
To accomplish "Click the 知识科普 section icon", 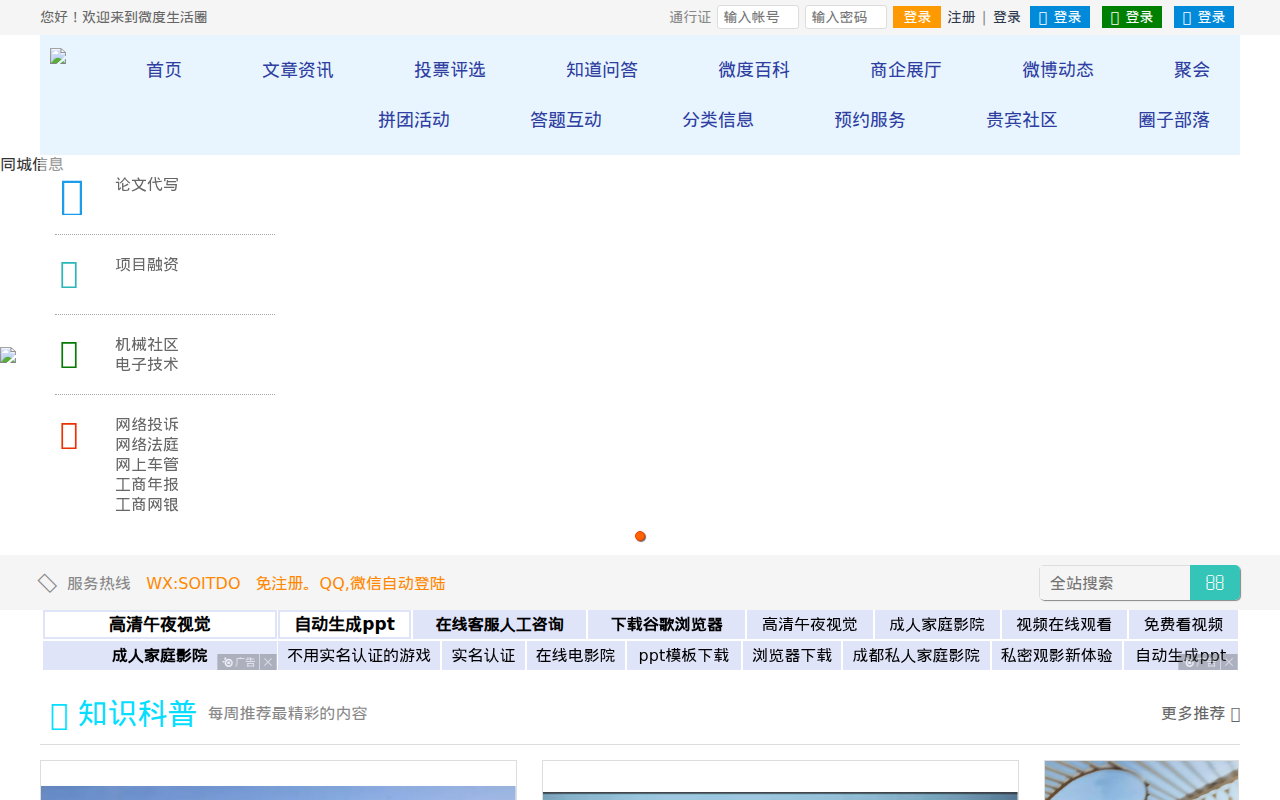I will pyautogui.click(x=56, y=714).
